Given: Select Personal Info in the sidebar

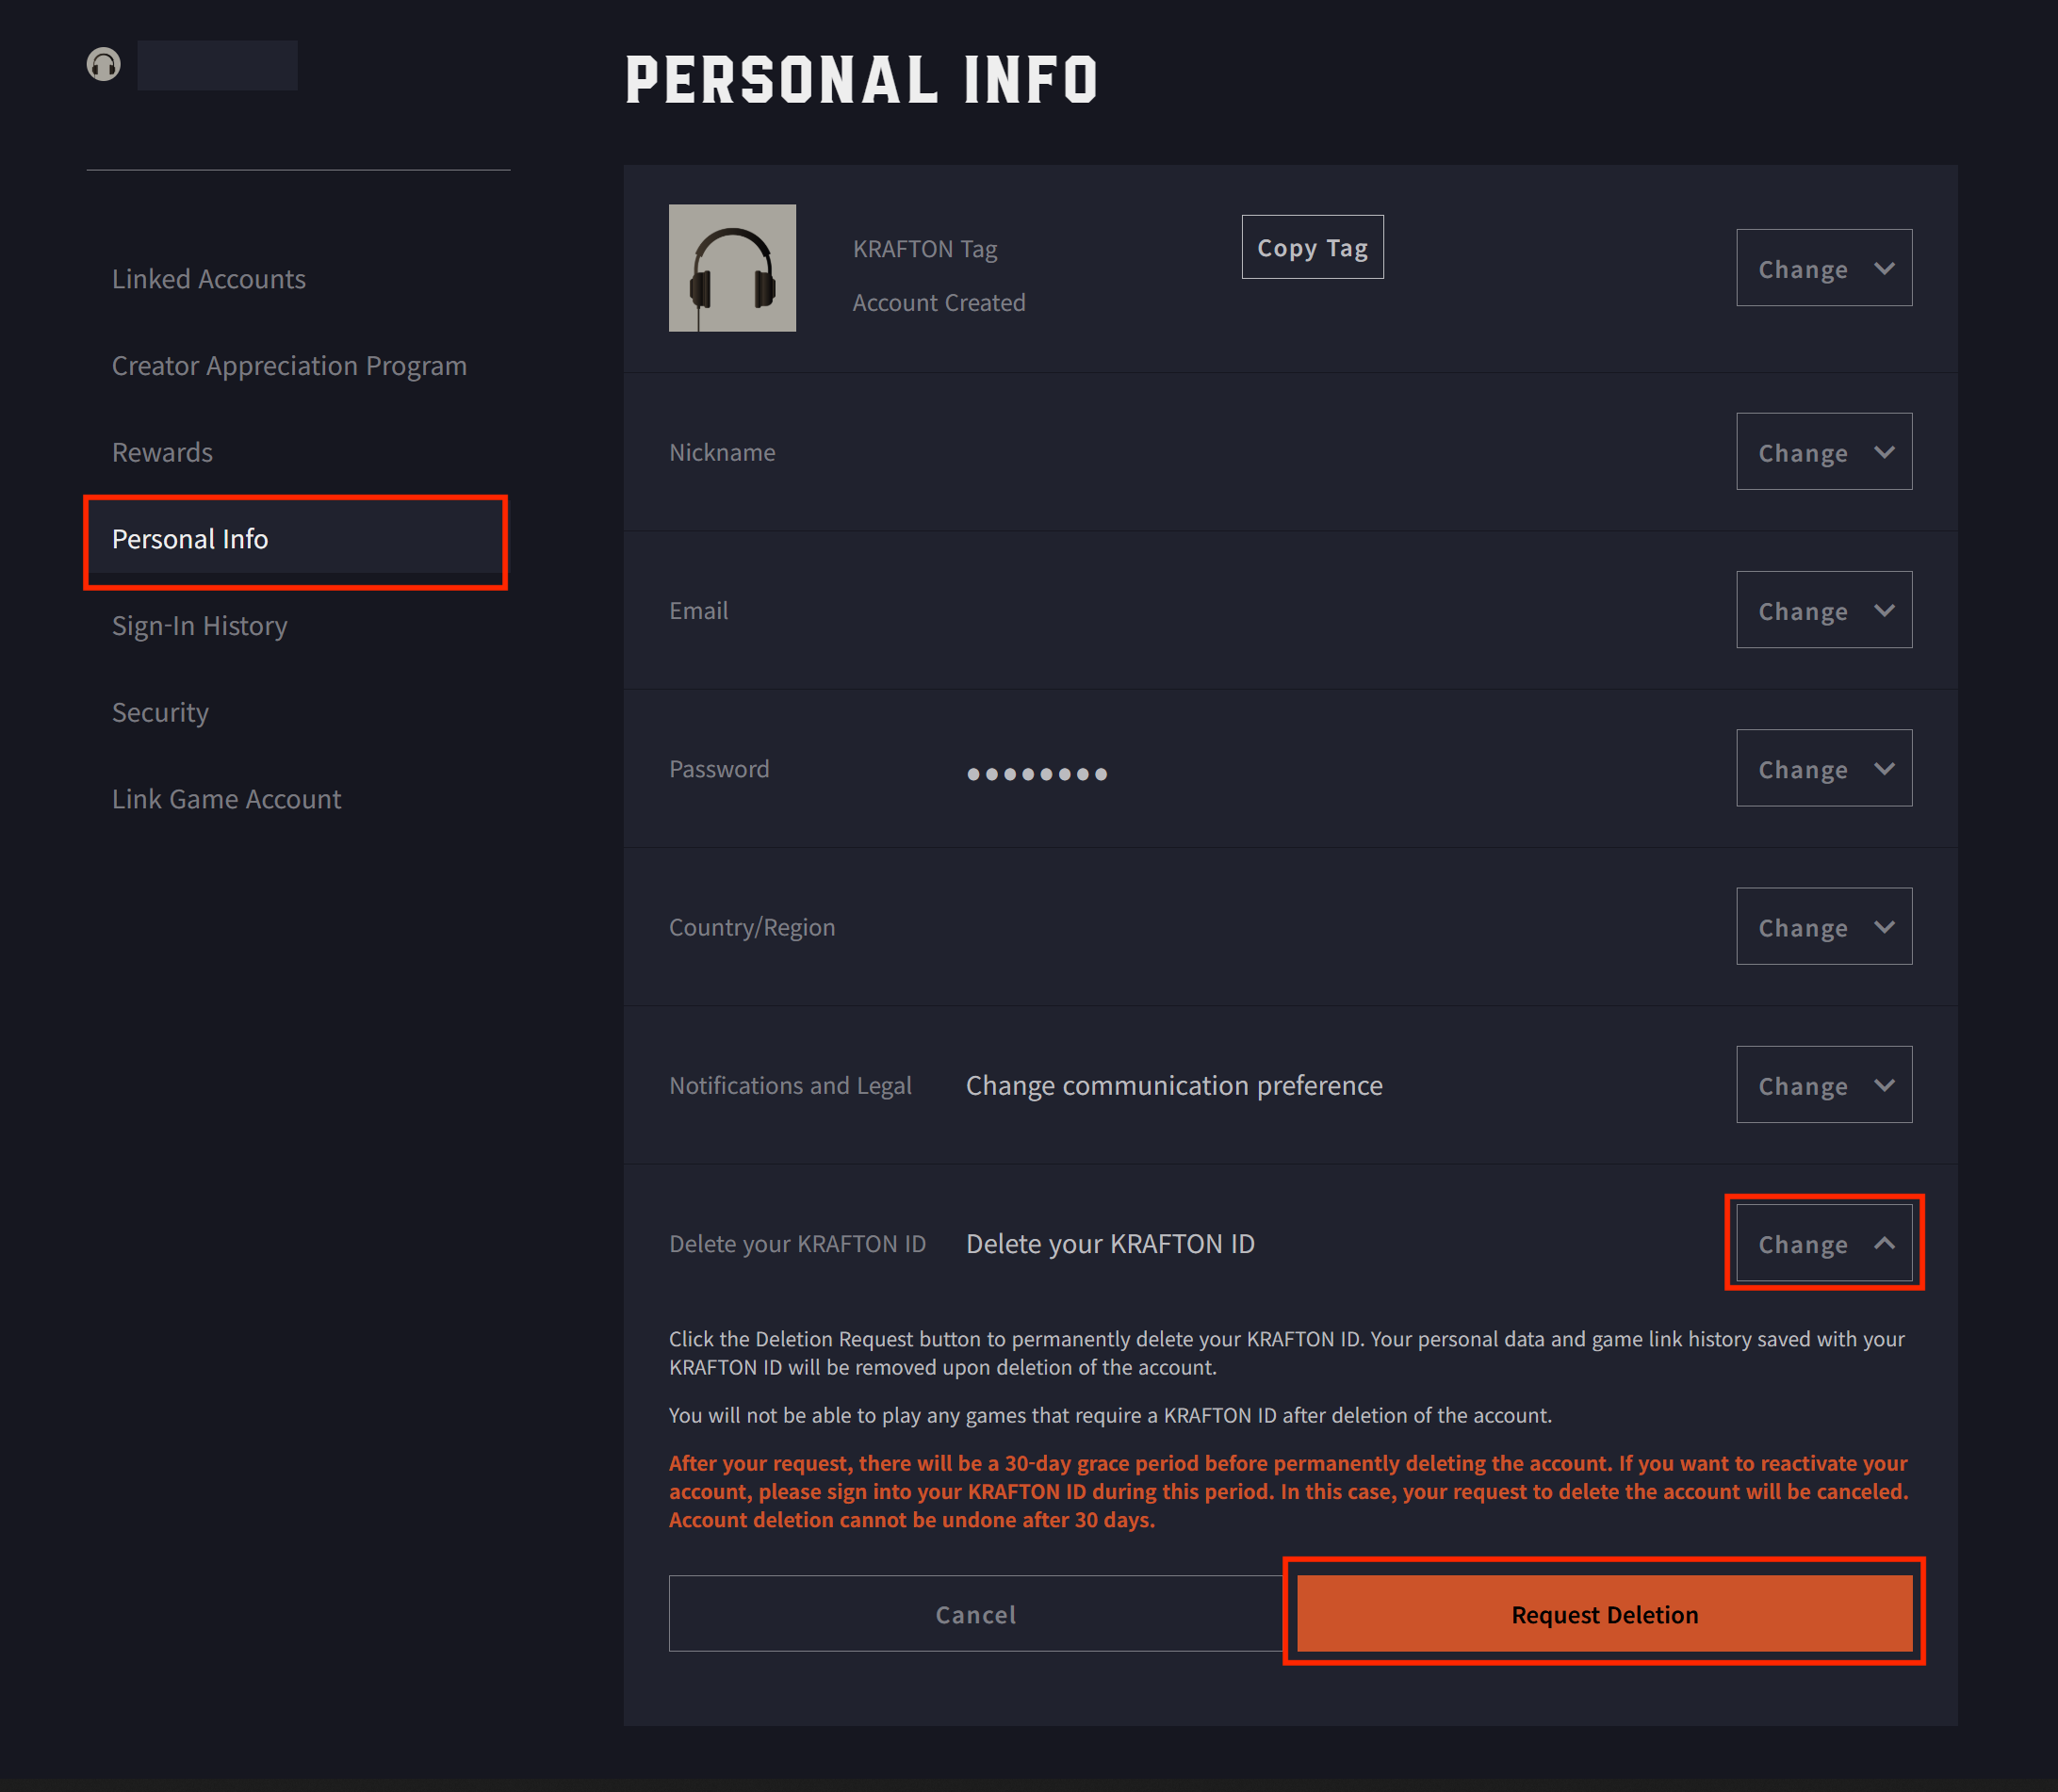Looking at the screenshot, I should coord(296,539).
